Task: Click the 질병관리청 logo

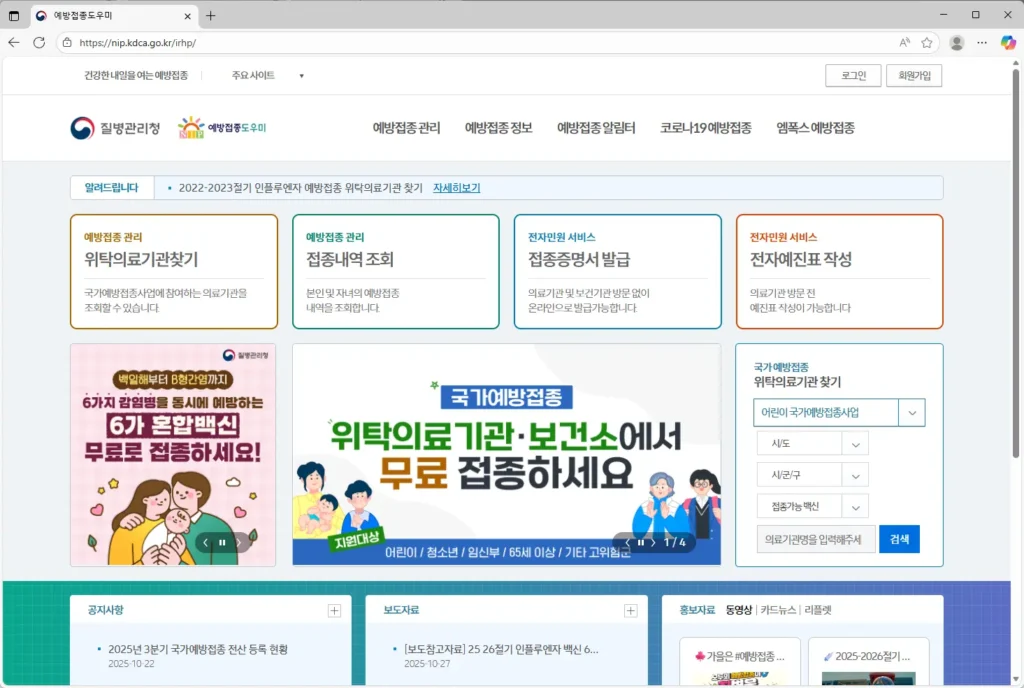Action: click(113, 127)
